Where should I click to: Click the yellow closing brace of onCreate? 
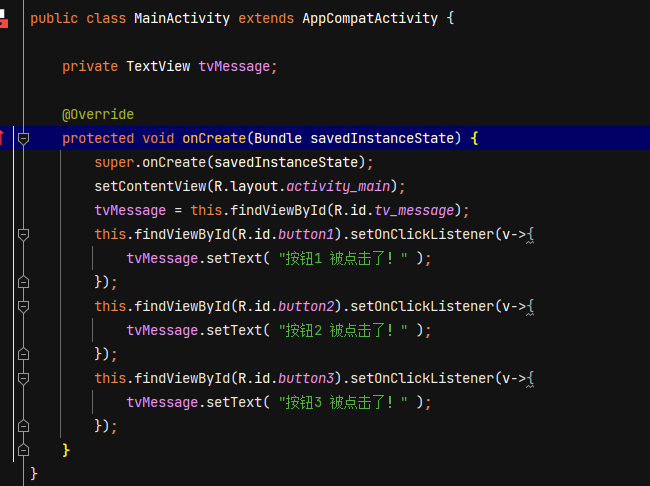point(66,450)
